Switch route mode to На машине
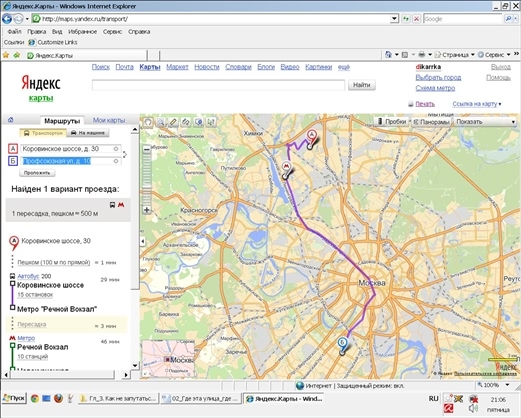Viewport: 521px width, 418px height. click(88, 133)
